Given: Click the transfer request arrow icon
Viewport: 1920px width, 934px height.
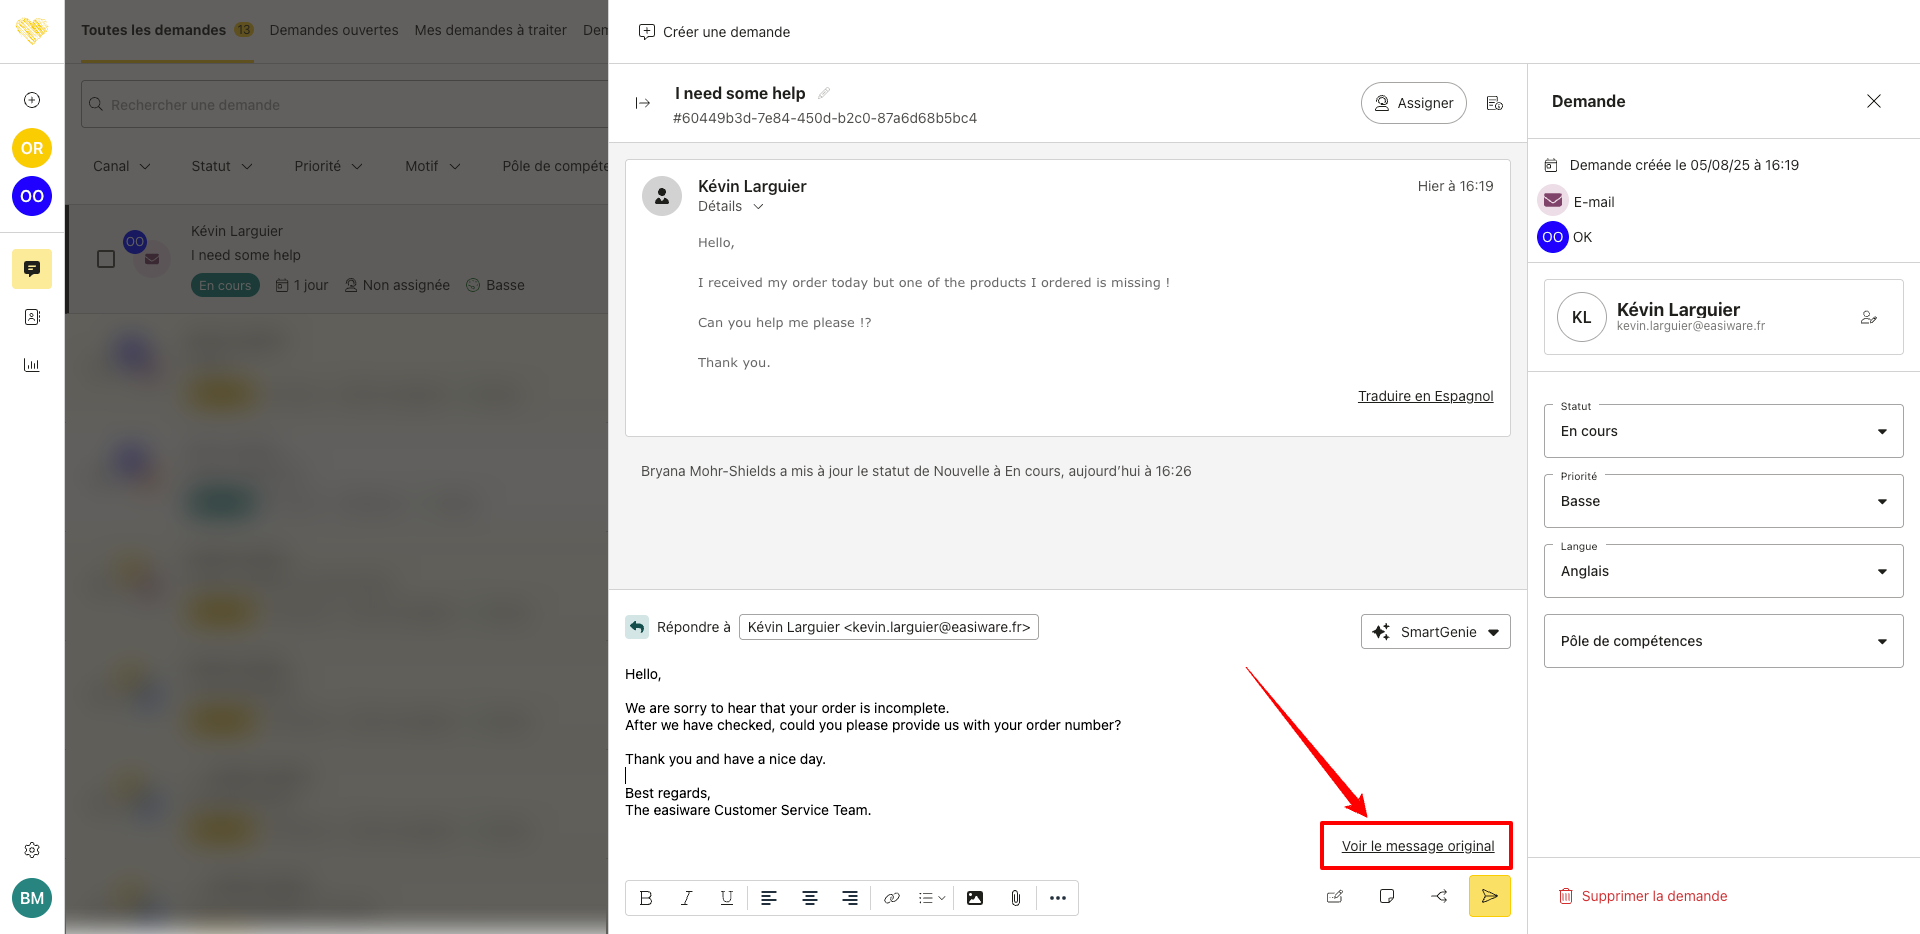Looking at the screenshot, I should (x=1439, y=896).
